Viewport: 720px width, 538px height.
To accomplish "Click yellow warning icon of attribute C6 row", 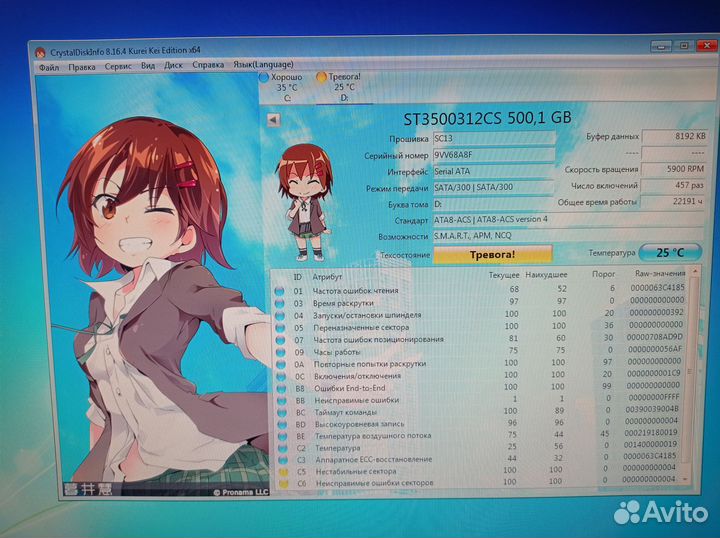I will point(283,483).
